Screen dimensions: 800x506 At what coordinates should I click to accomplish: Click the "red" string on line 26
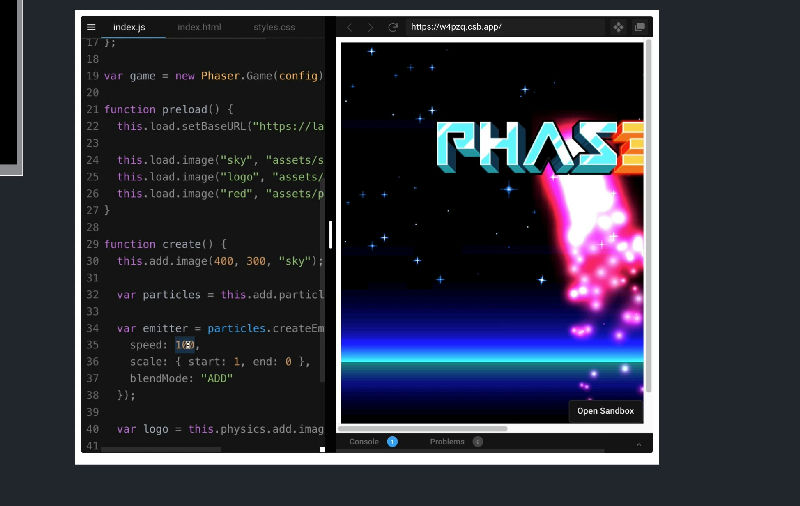[x=236, y=194]
